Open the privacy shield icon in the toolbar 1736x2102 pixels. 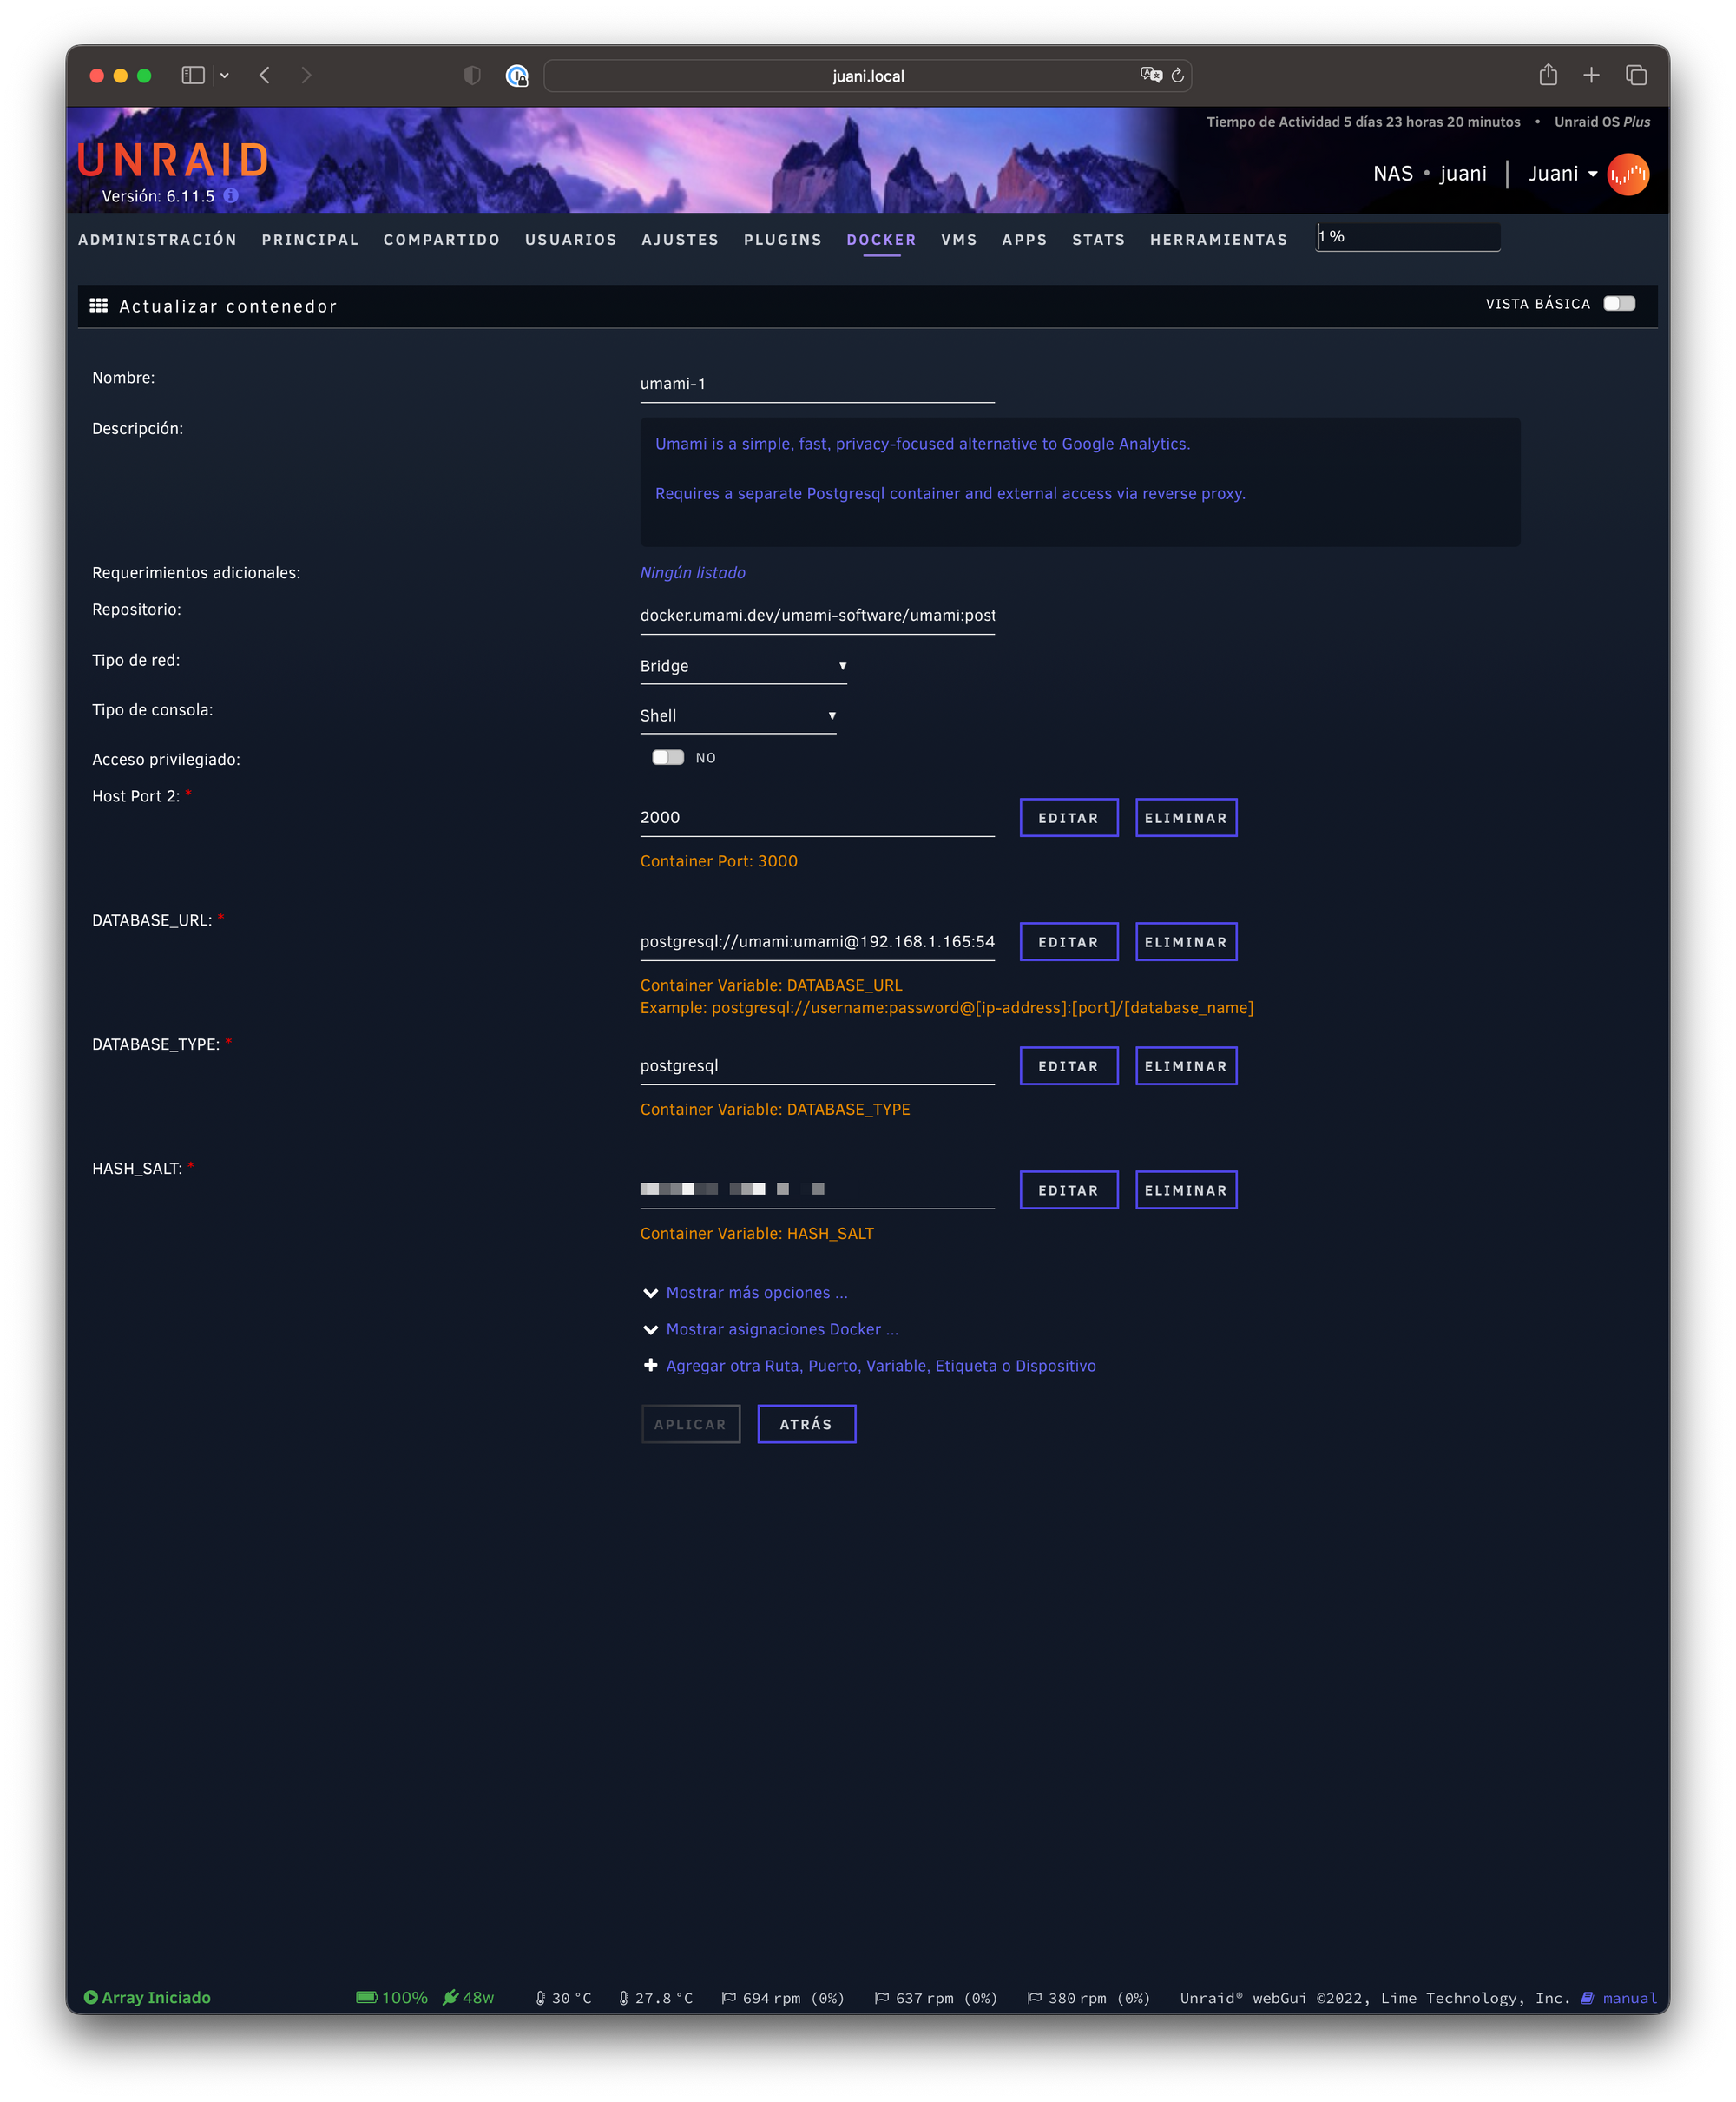coord(472,75)
